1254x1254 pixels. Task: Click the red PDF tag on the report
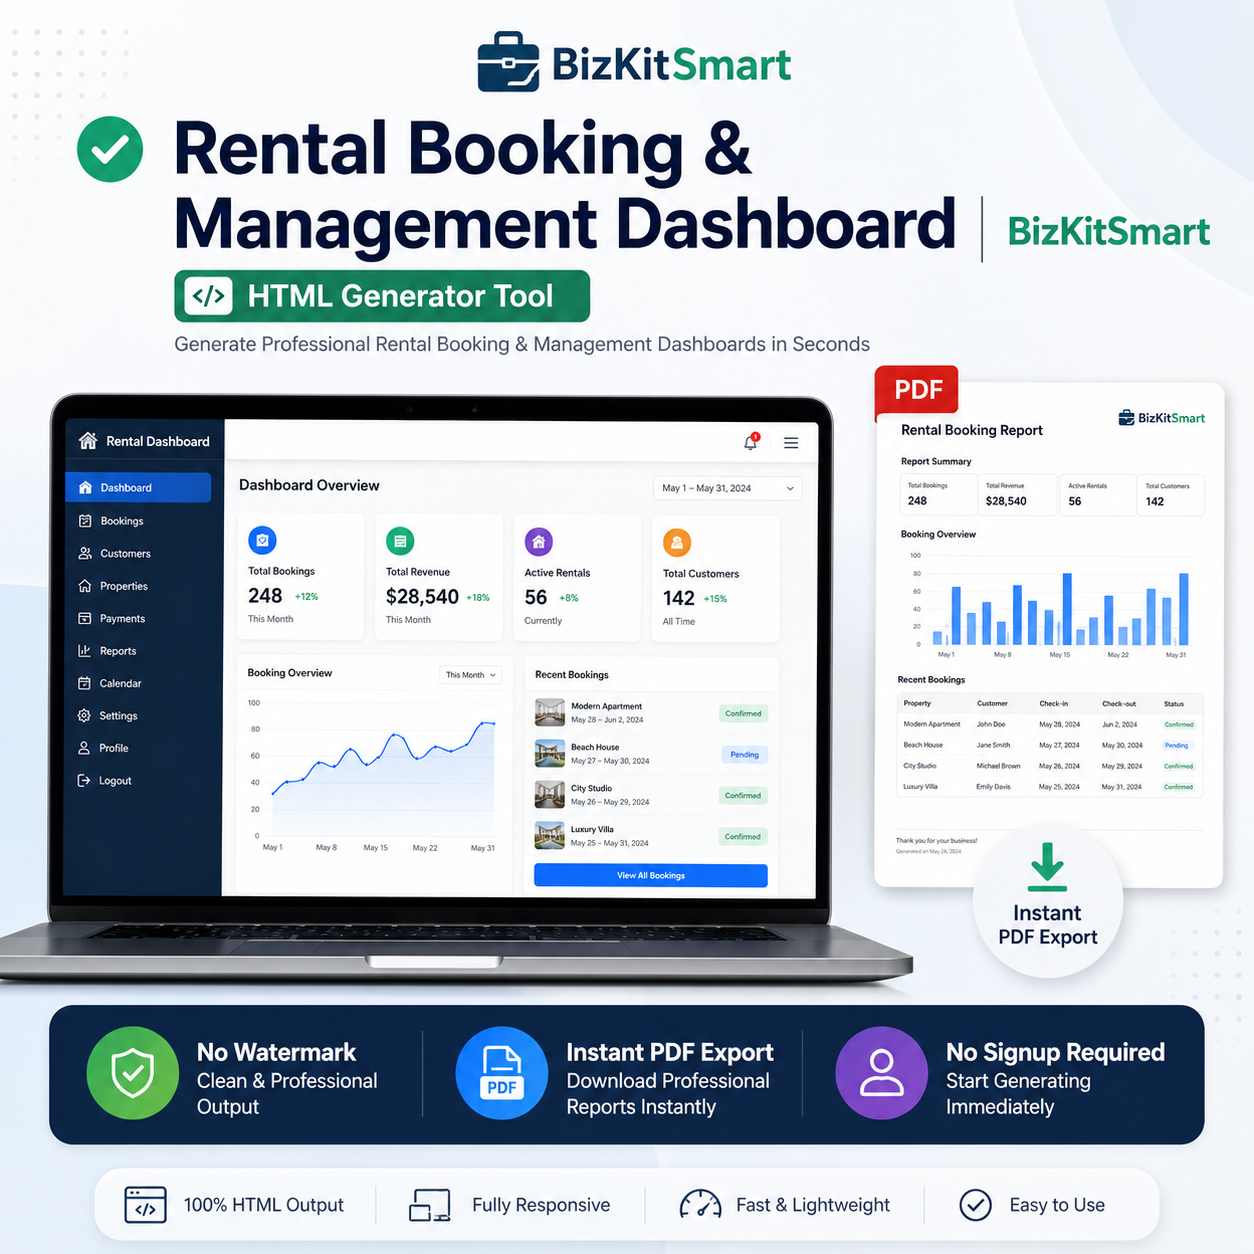(x=917, y=390)
